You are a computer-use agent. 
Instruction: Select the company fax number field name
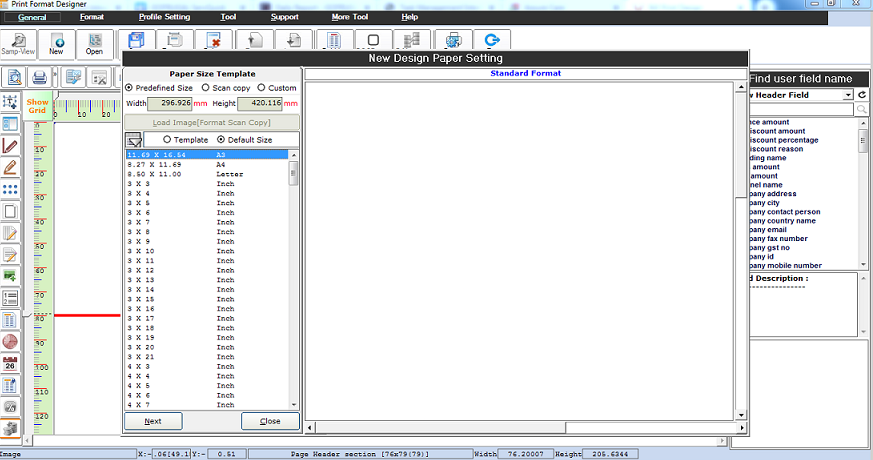pyautogui.click(x=778, y=239)
